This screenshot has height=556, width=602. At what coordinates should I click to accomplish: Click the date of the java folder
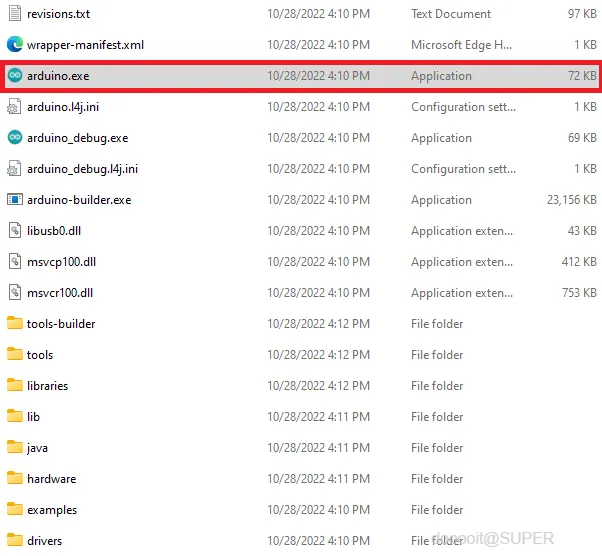pos(319,448)
